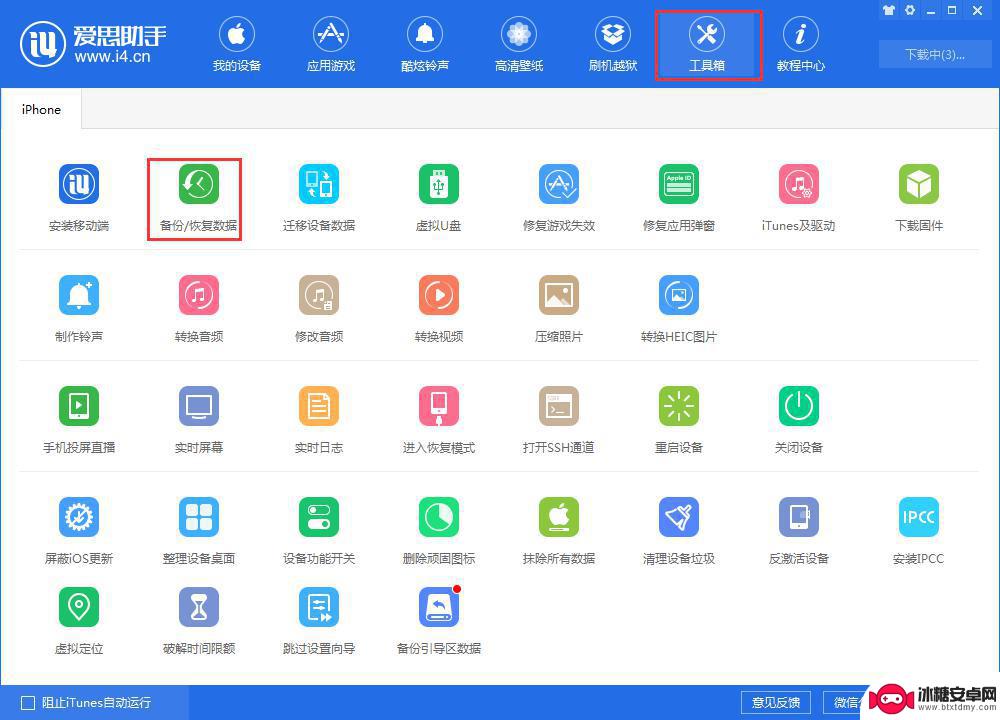1000x720 pixels.
Task: Switch to 酷炫铃声 section
Action: tap(425, 44)
